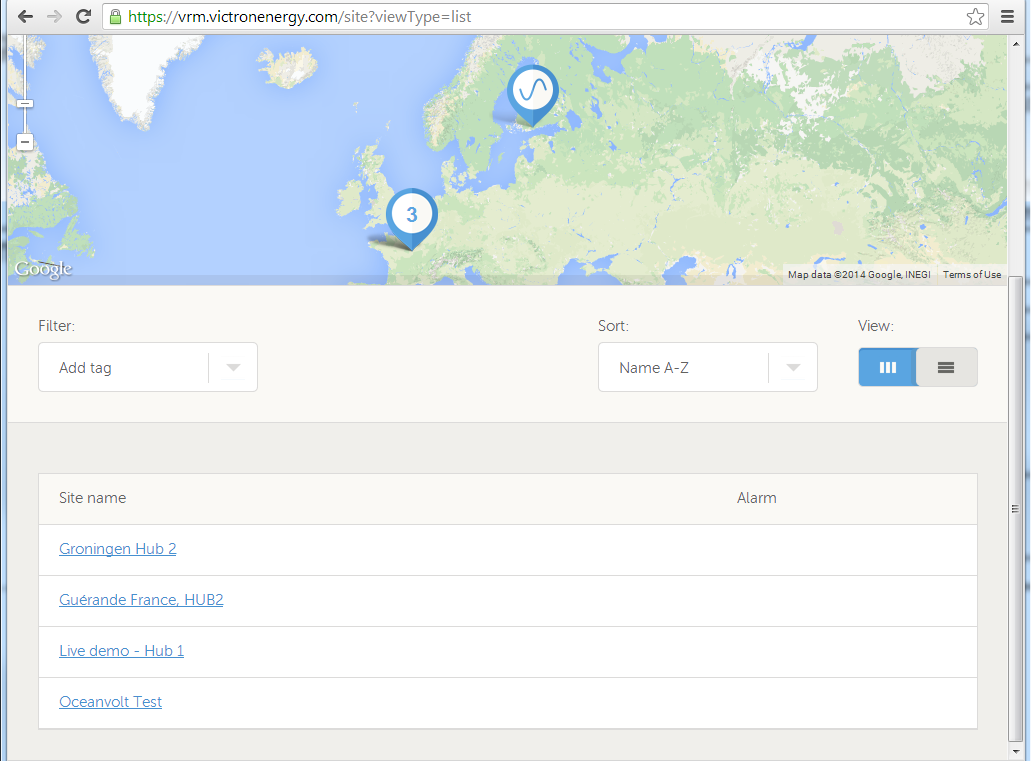1031x761 pixels.
Task: Open the Live demo - Hub 1 link
Action: click(x=121, y=651)
